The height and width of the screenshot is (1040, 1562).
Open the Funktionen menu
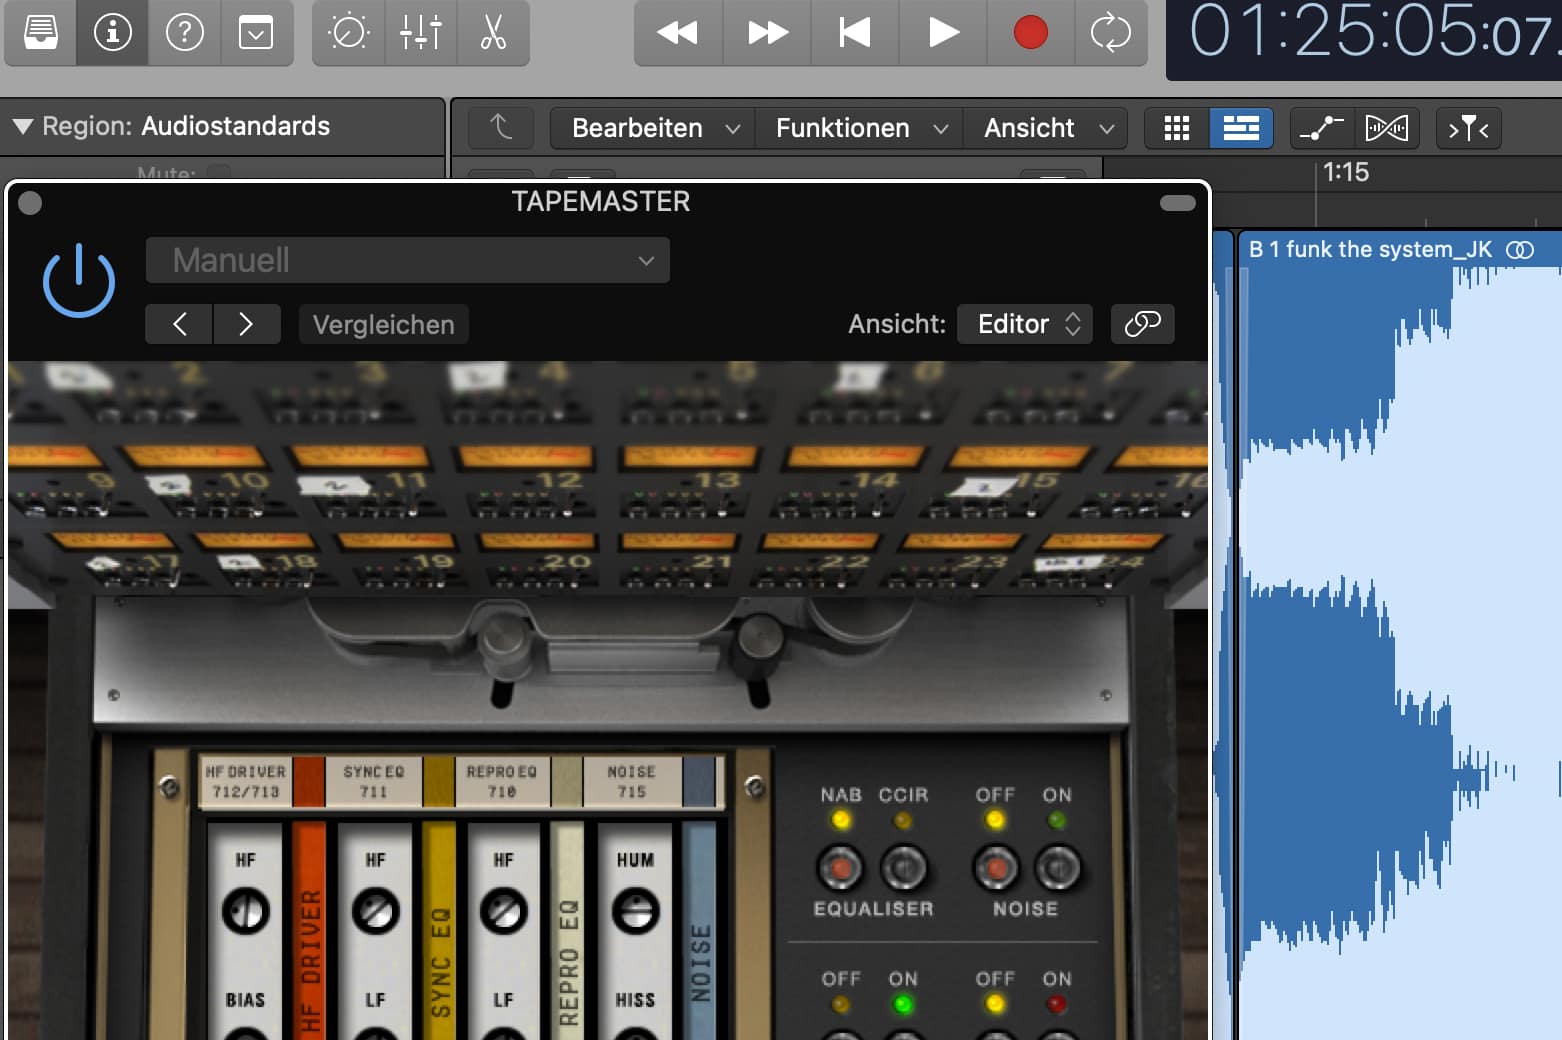click(x=859, y=128)
